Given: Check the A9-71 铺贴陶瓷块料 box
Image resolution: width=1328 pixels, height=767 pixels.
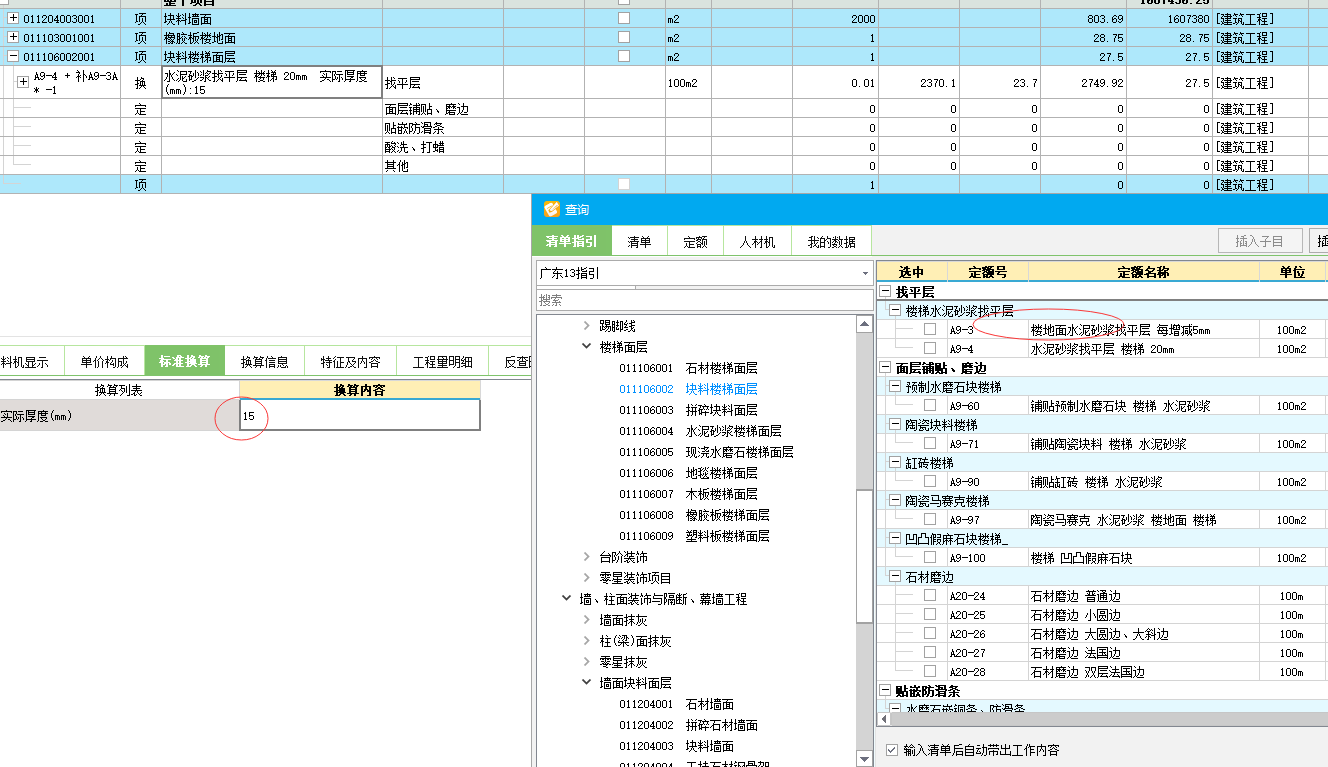Looking at the screenshot, I should [930, 443].
